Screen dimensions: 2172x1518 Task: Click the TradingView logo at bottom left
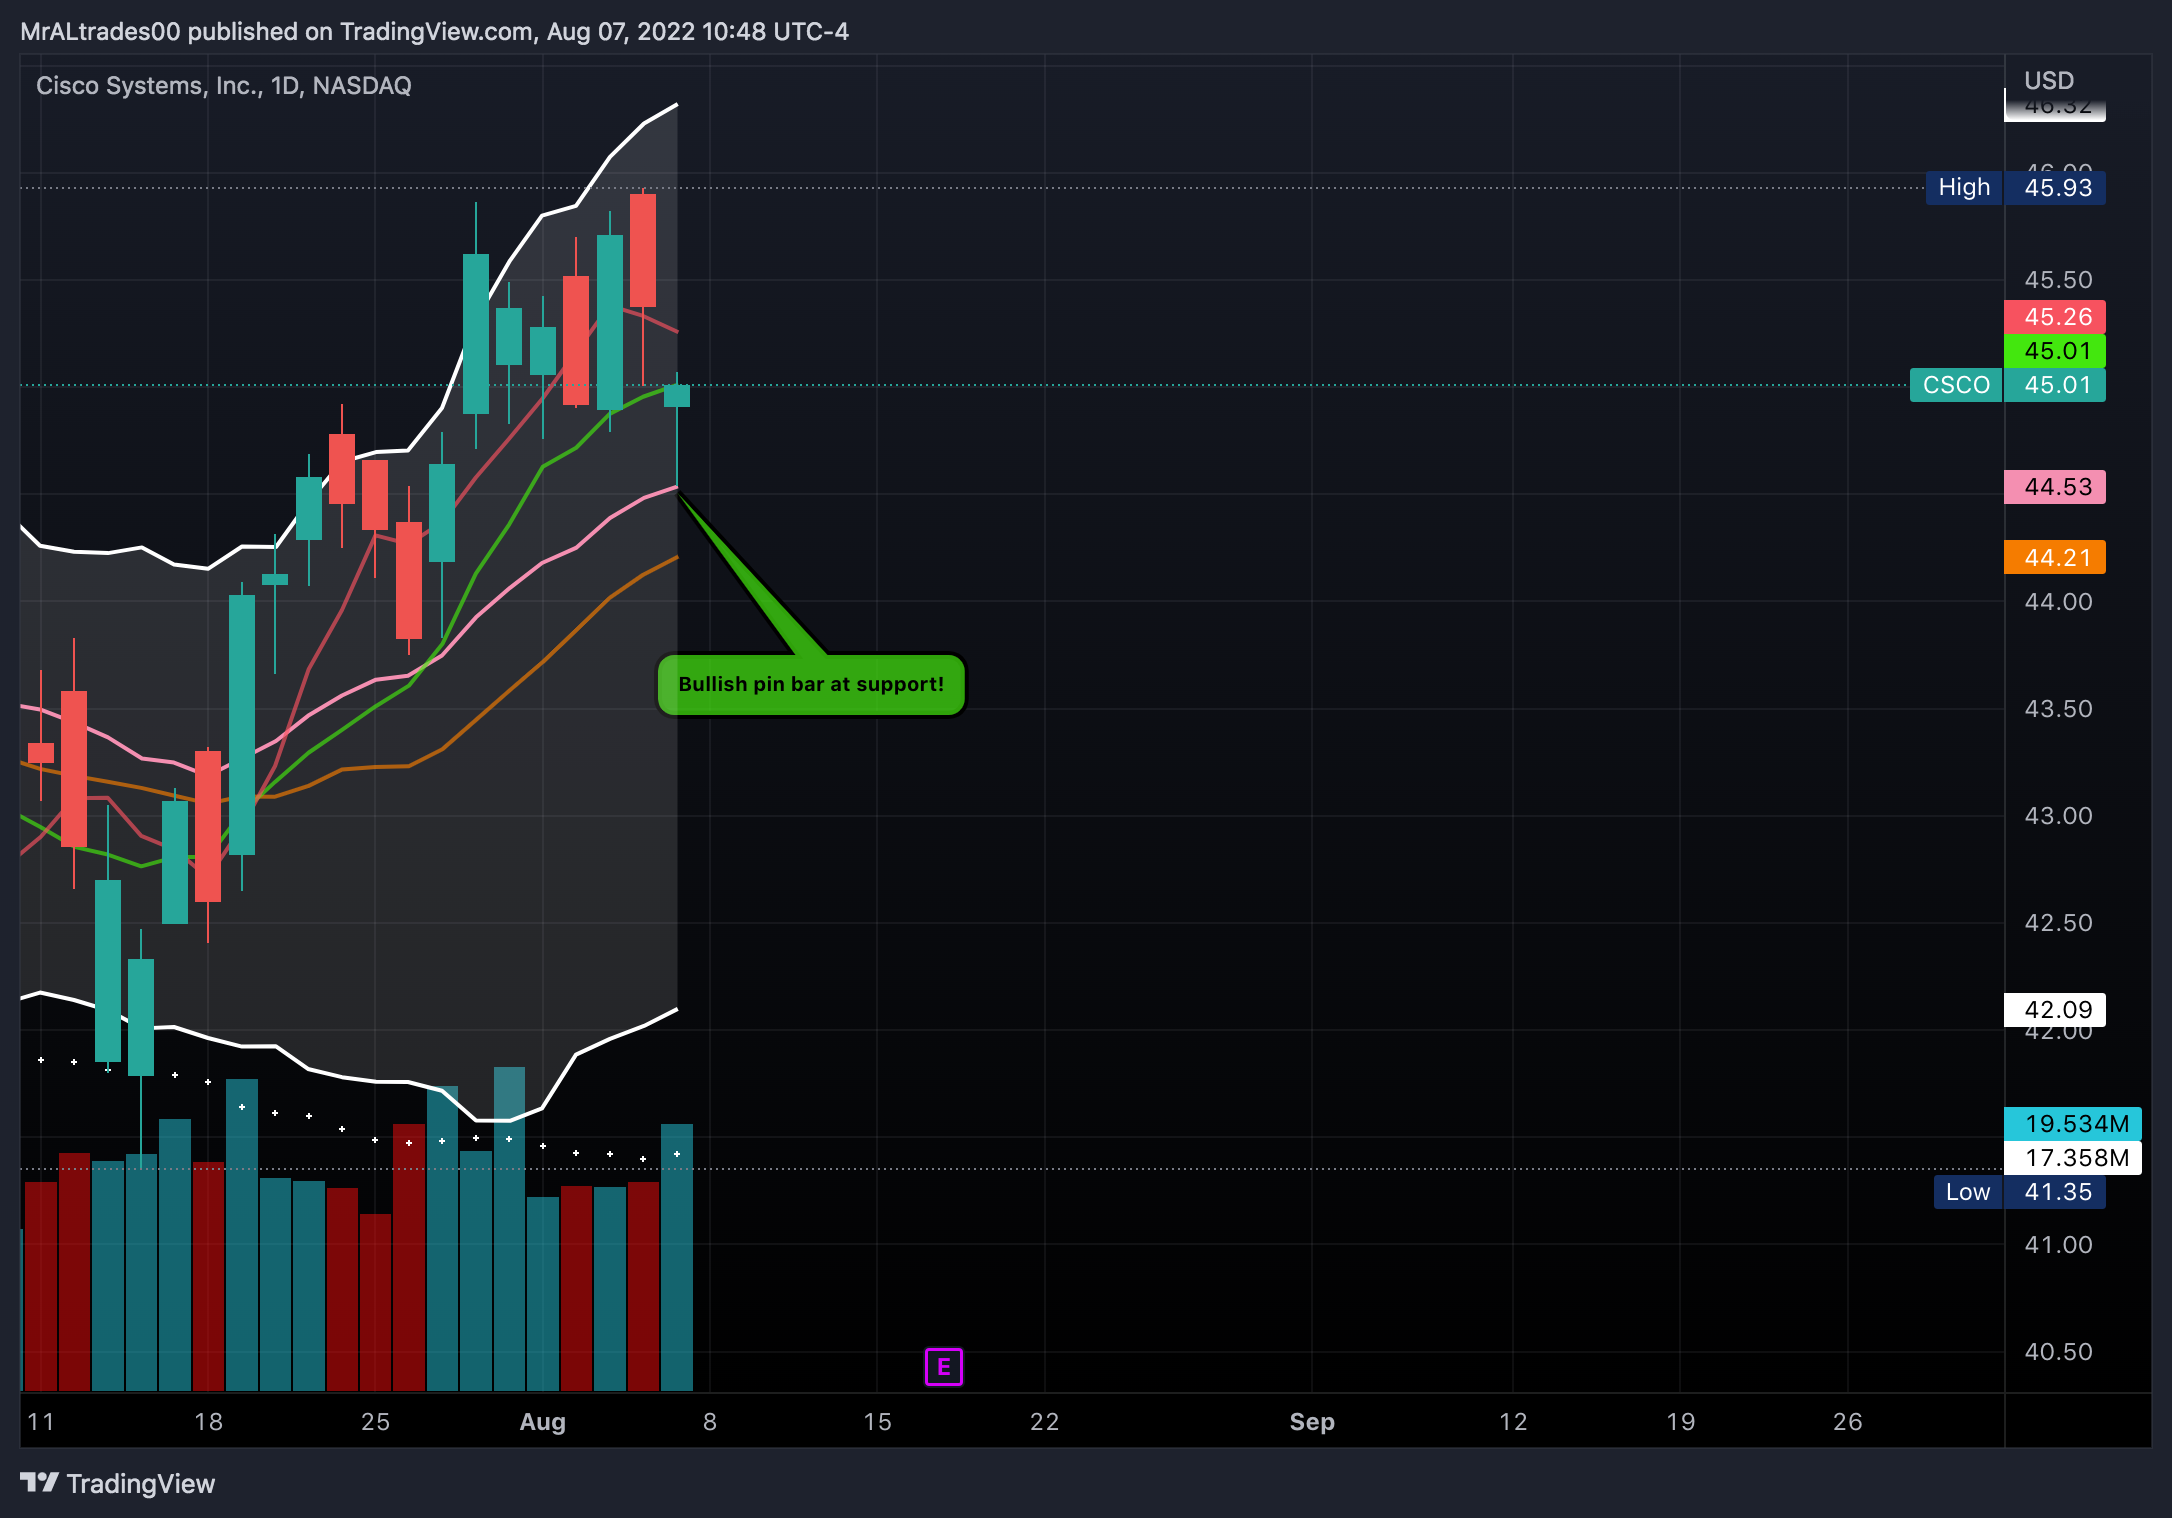pyautogui.click(x=117, y=1483)
